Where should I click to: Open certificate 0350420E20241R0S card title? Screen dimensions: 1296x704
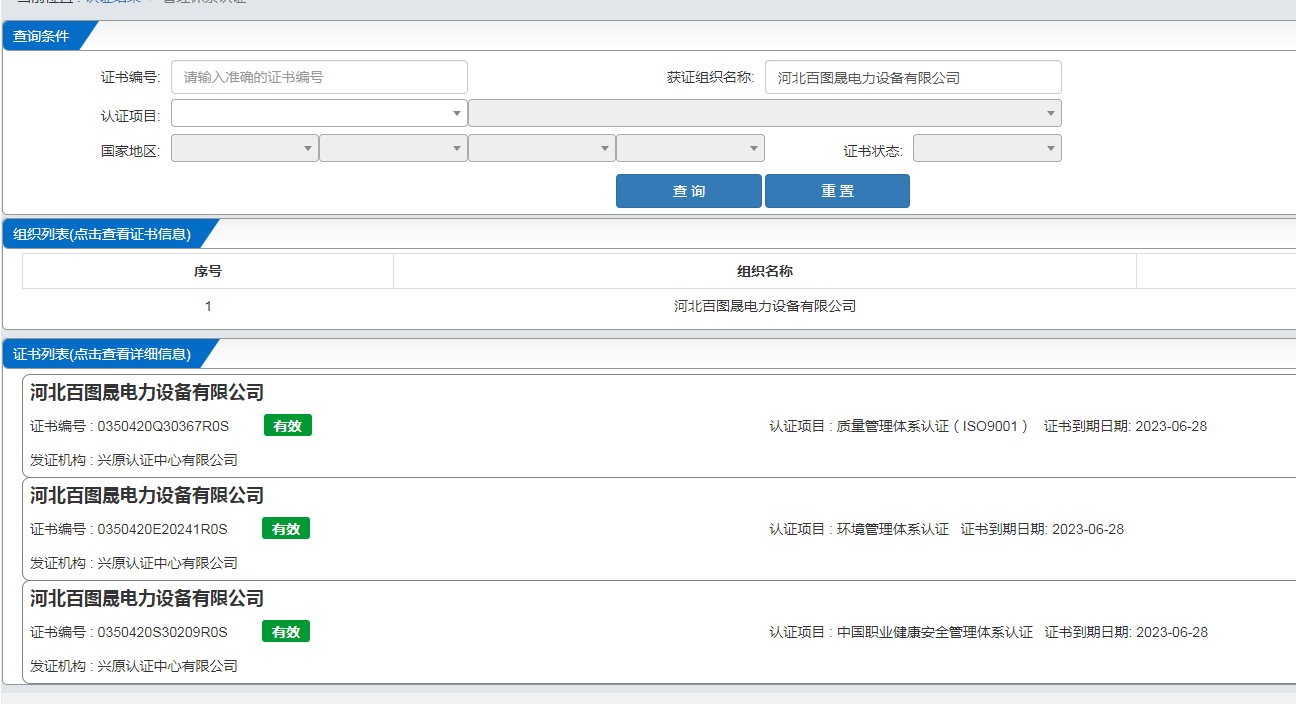click(147, 495)
